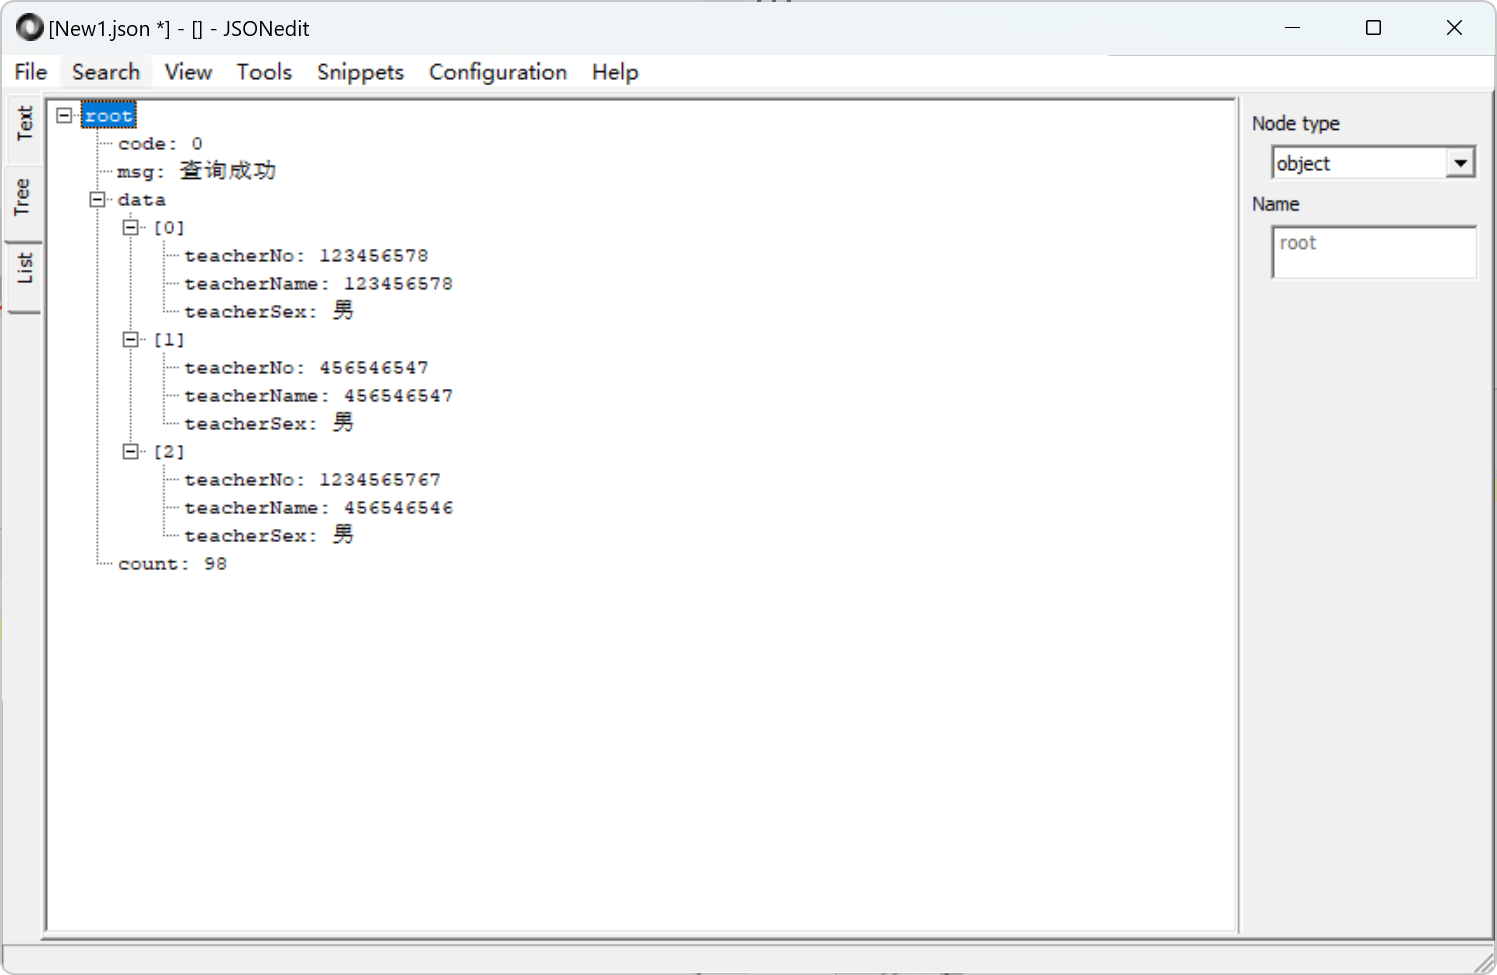Select teacherName: 123456578 row
Screen dimensions: 1497x975
(x=318, y=284)
